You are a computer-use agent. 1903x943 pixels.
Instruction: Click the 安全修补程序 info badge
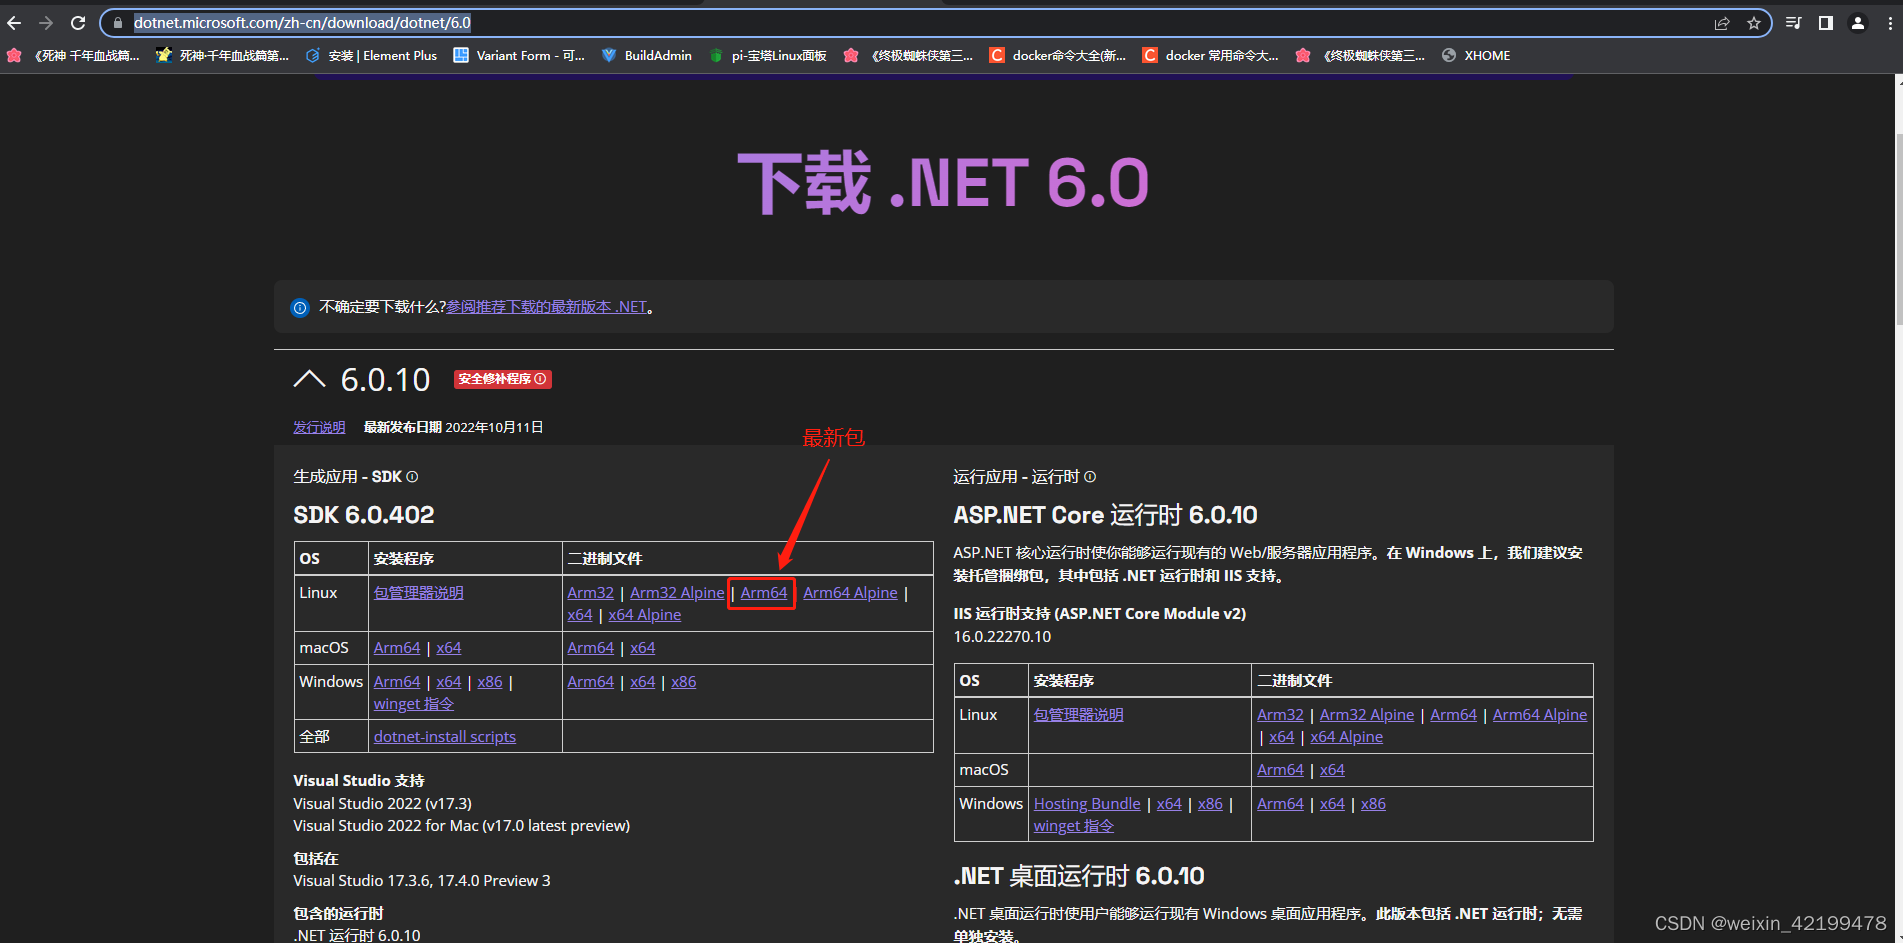[540, 379]
